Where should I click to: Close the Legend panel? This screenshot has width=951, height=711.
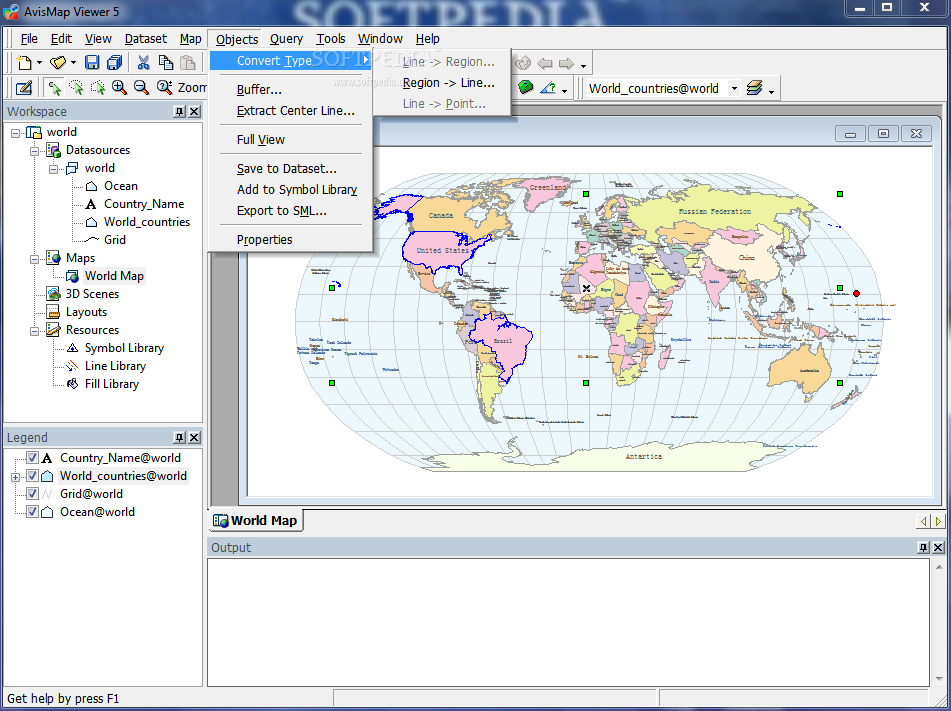[194, 437]
